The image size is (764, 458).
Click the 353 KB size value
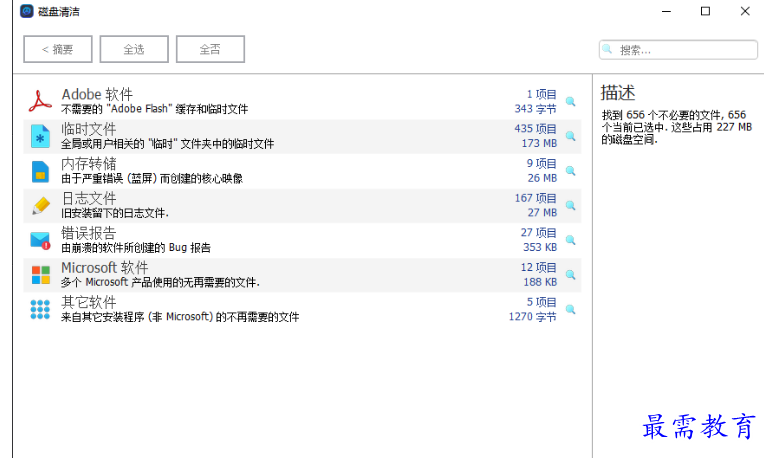540,247
